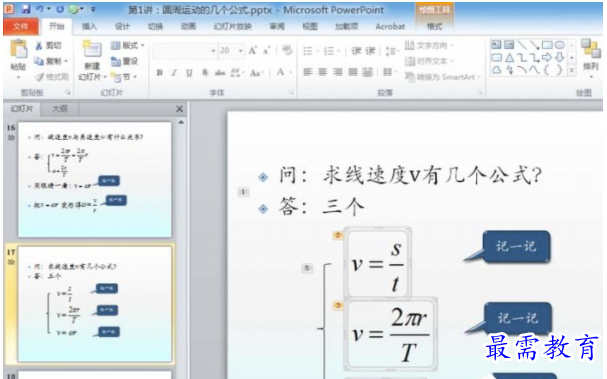
Task: Toggle Text Shadow (S) formatting
Action: pos(205,72)
